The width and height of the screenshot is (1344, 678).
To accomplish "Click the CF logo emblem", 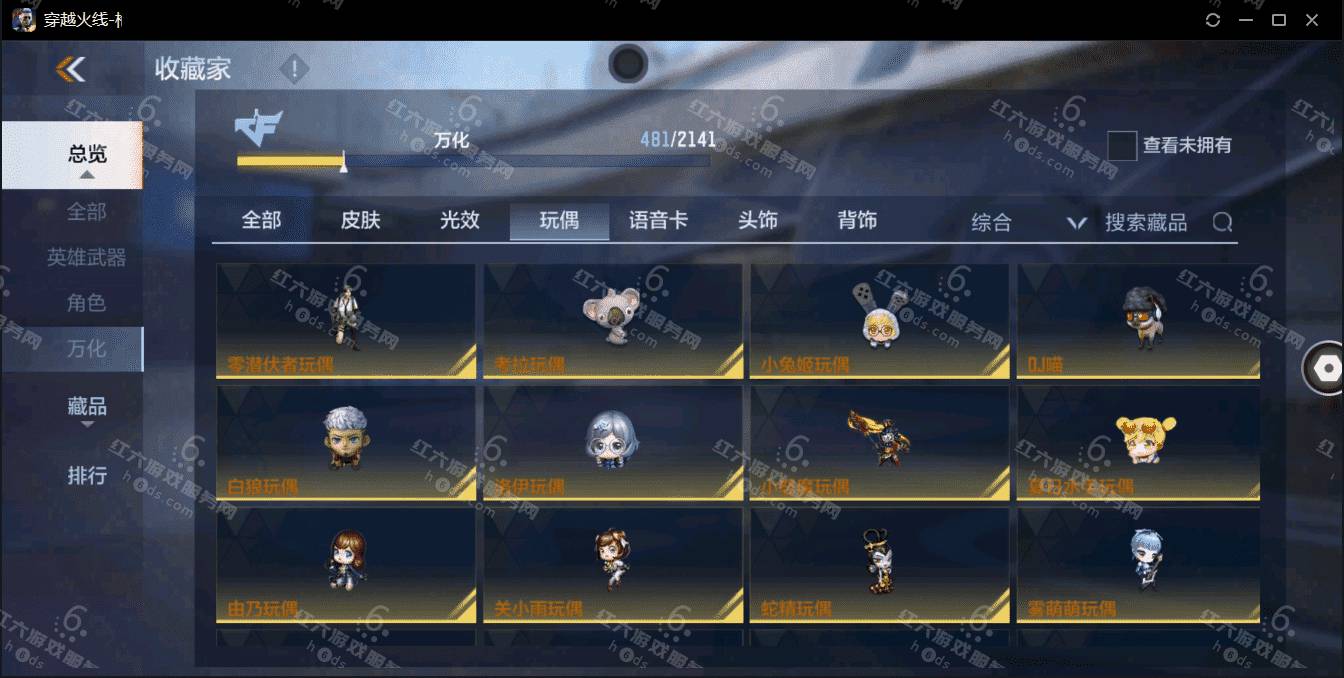I will click(258, 128).
